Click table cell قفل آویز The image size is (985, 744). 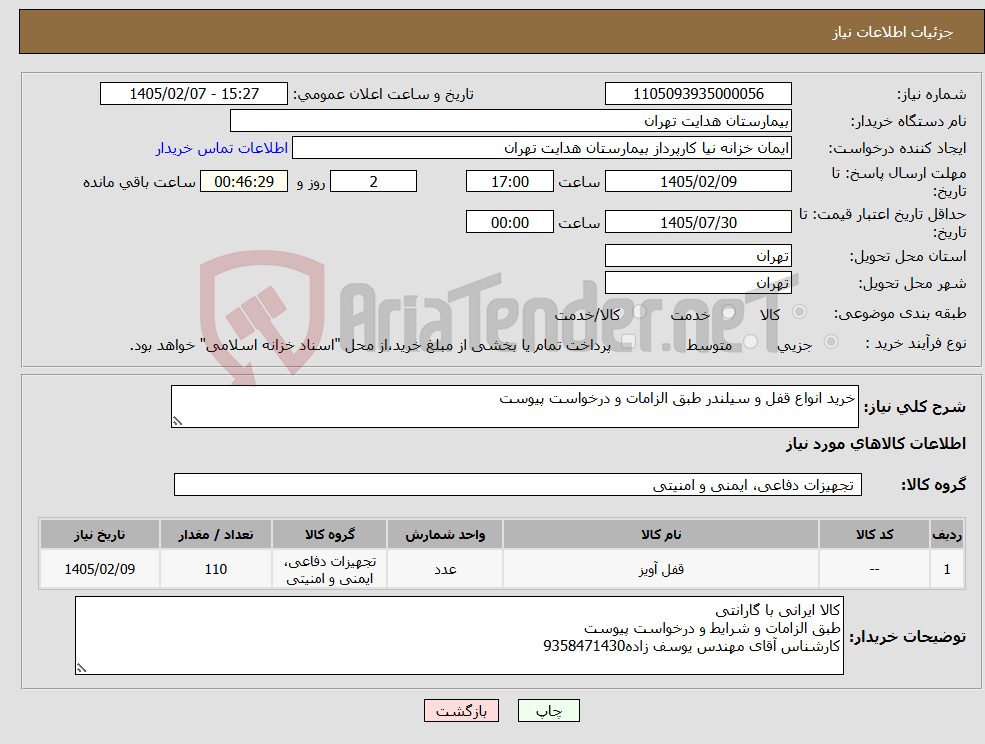pyautogui.click(x=661, y=569)
